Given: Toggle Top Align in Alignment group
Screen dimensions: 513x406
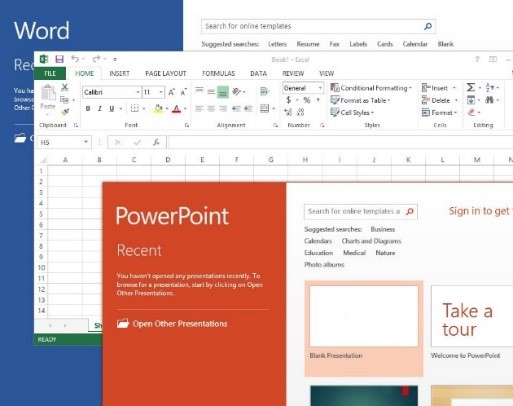Looking at the screenshot, I should [x=199, y=90].
